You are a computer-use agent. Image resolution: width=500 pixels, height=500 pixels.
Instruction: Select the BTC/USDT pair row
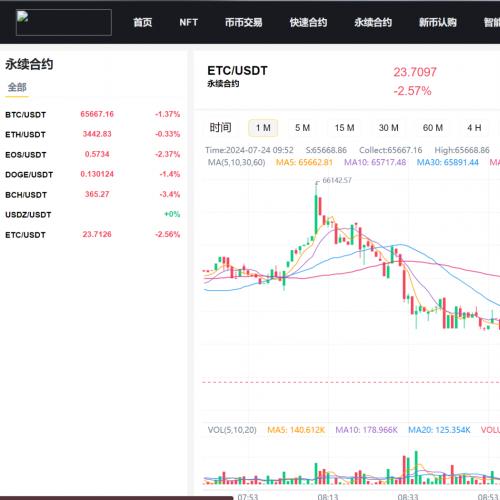(93, 114)
